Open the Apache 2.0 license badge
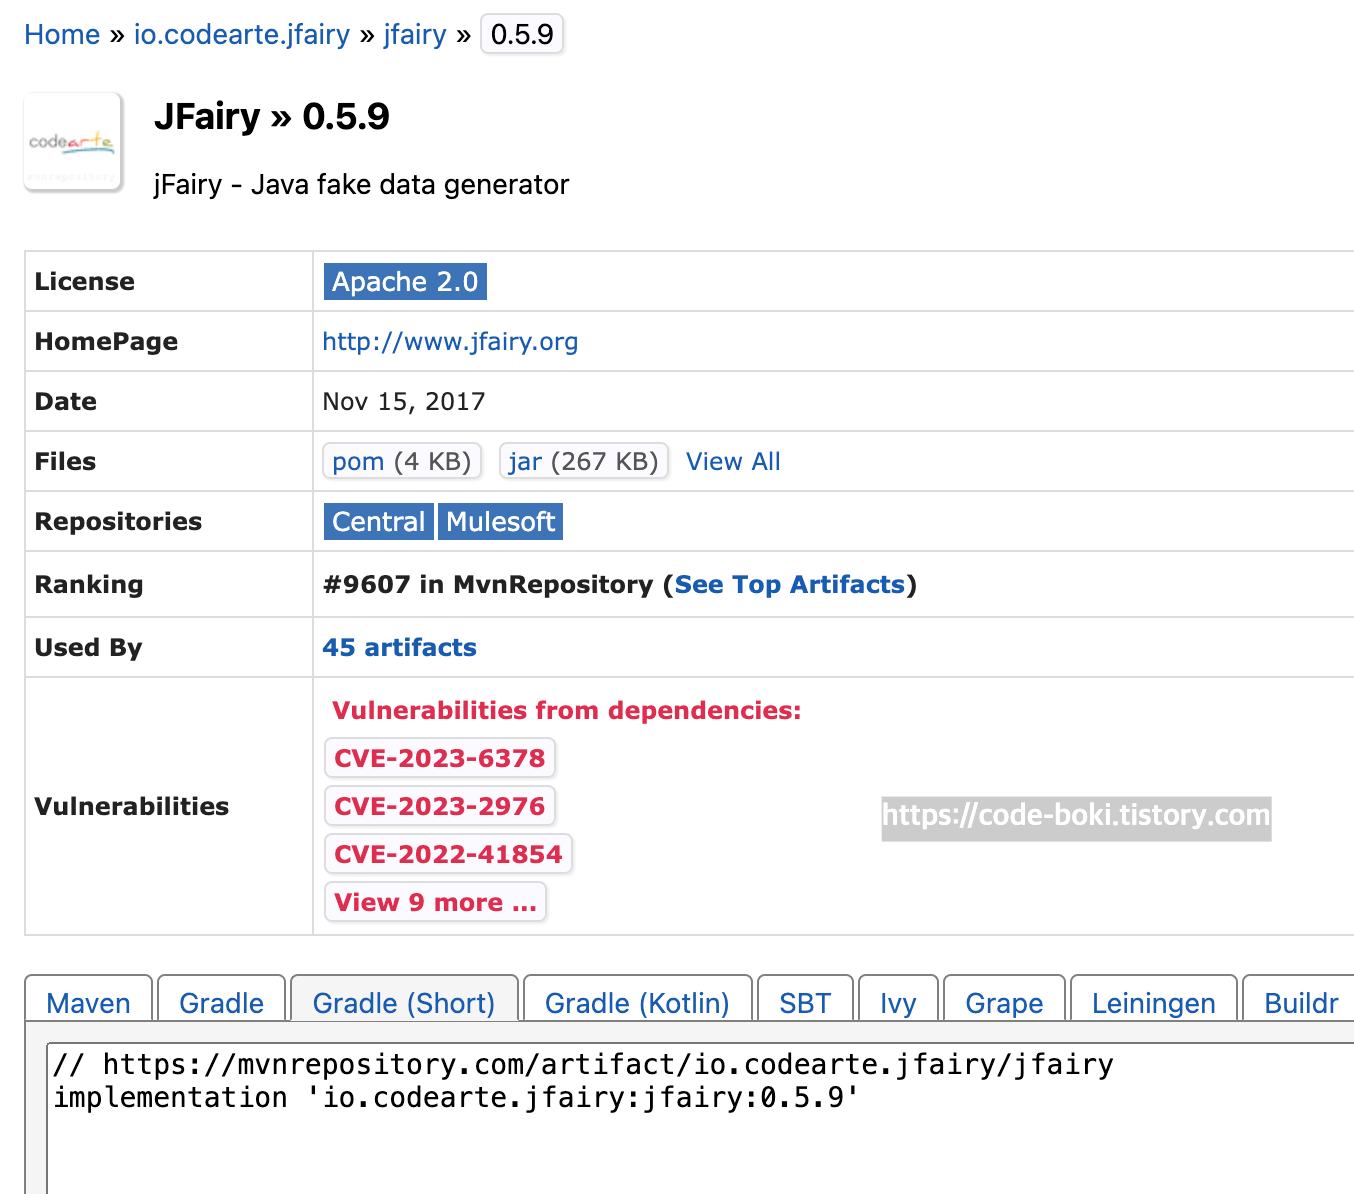Viewport: 1354px width, 1194px height. tap(405, 281)
